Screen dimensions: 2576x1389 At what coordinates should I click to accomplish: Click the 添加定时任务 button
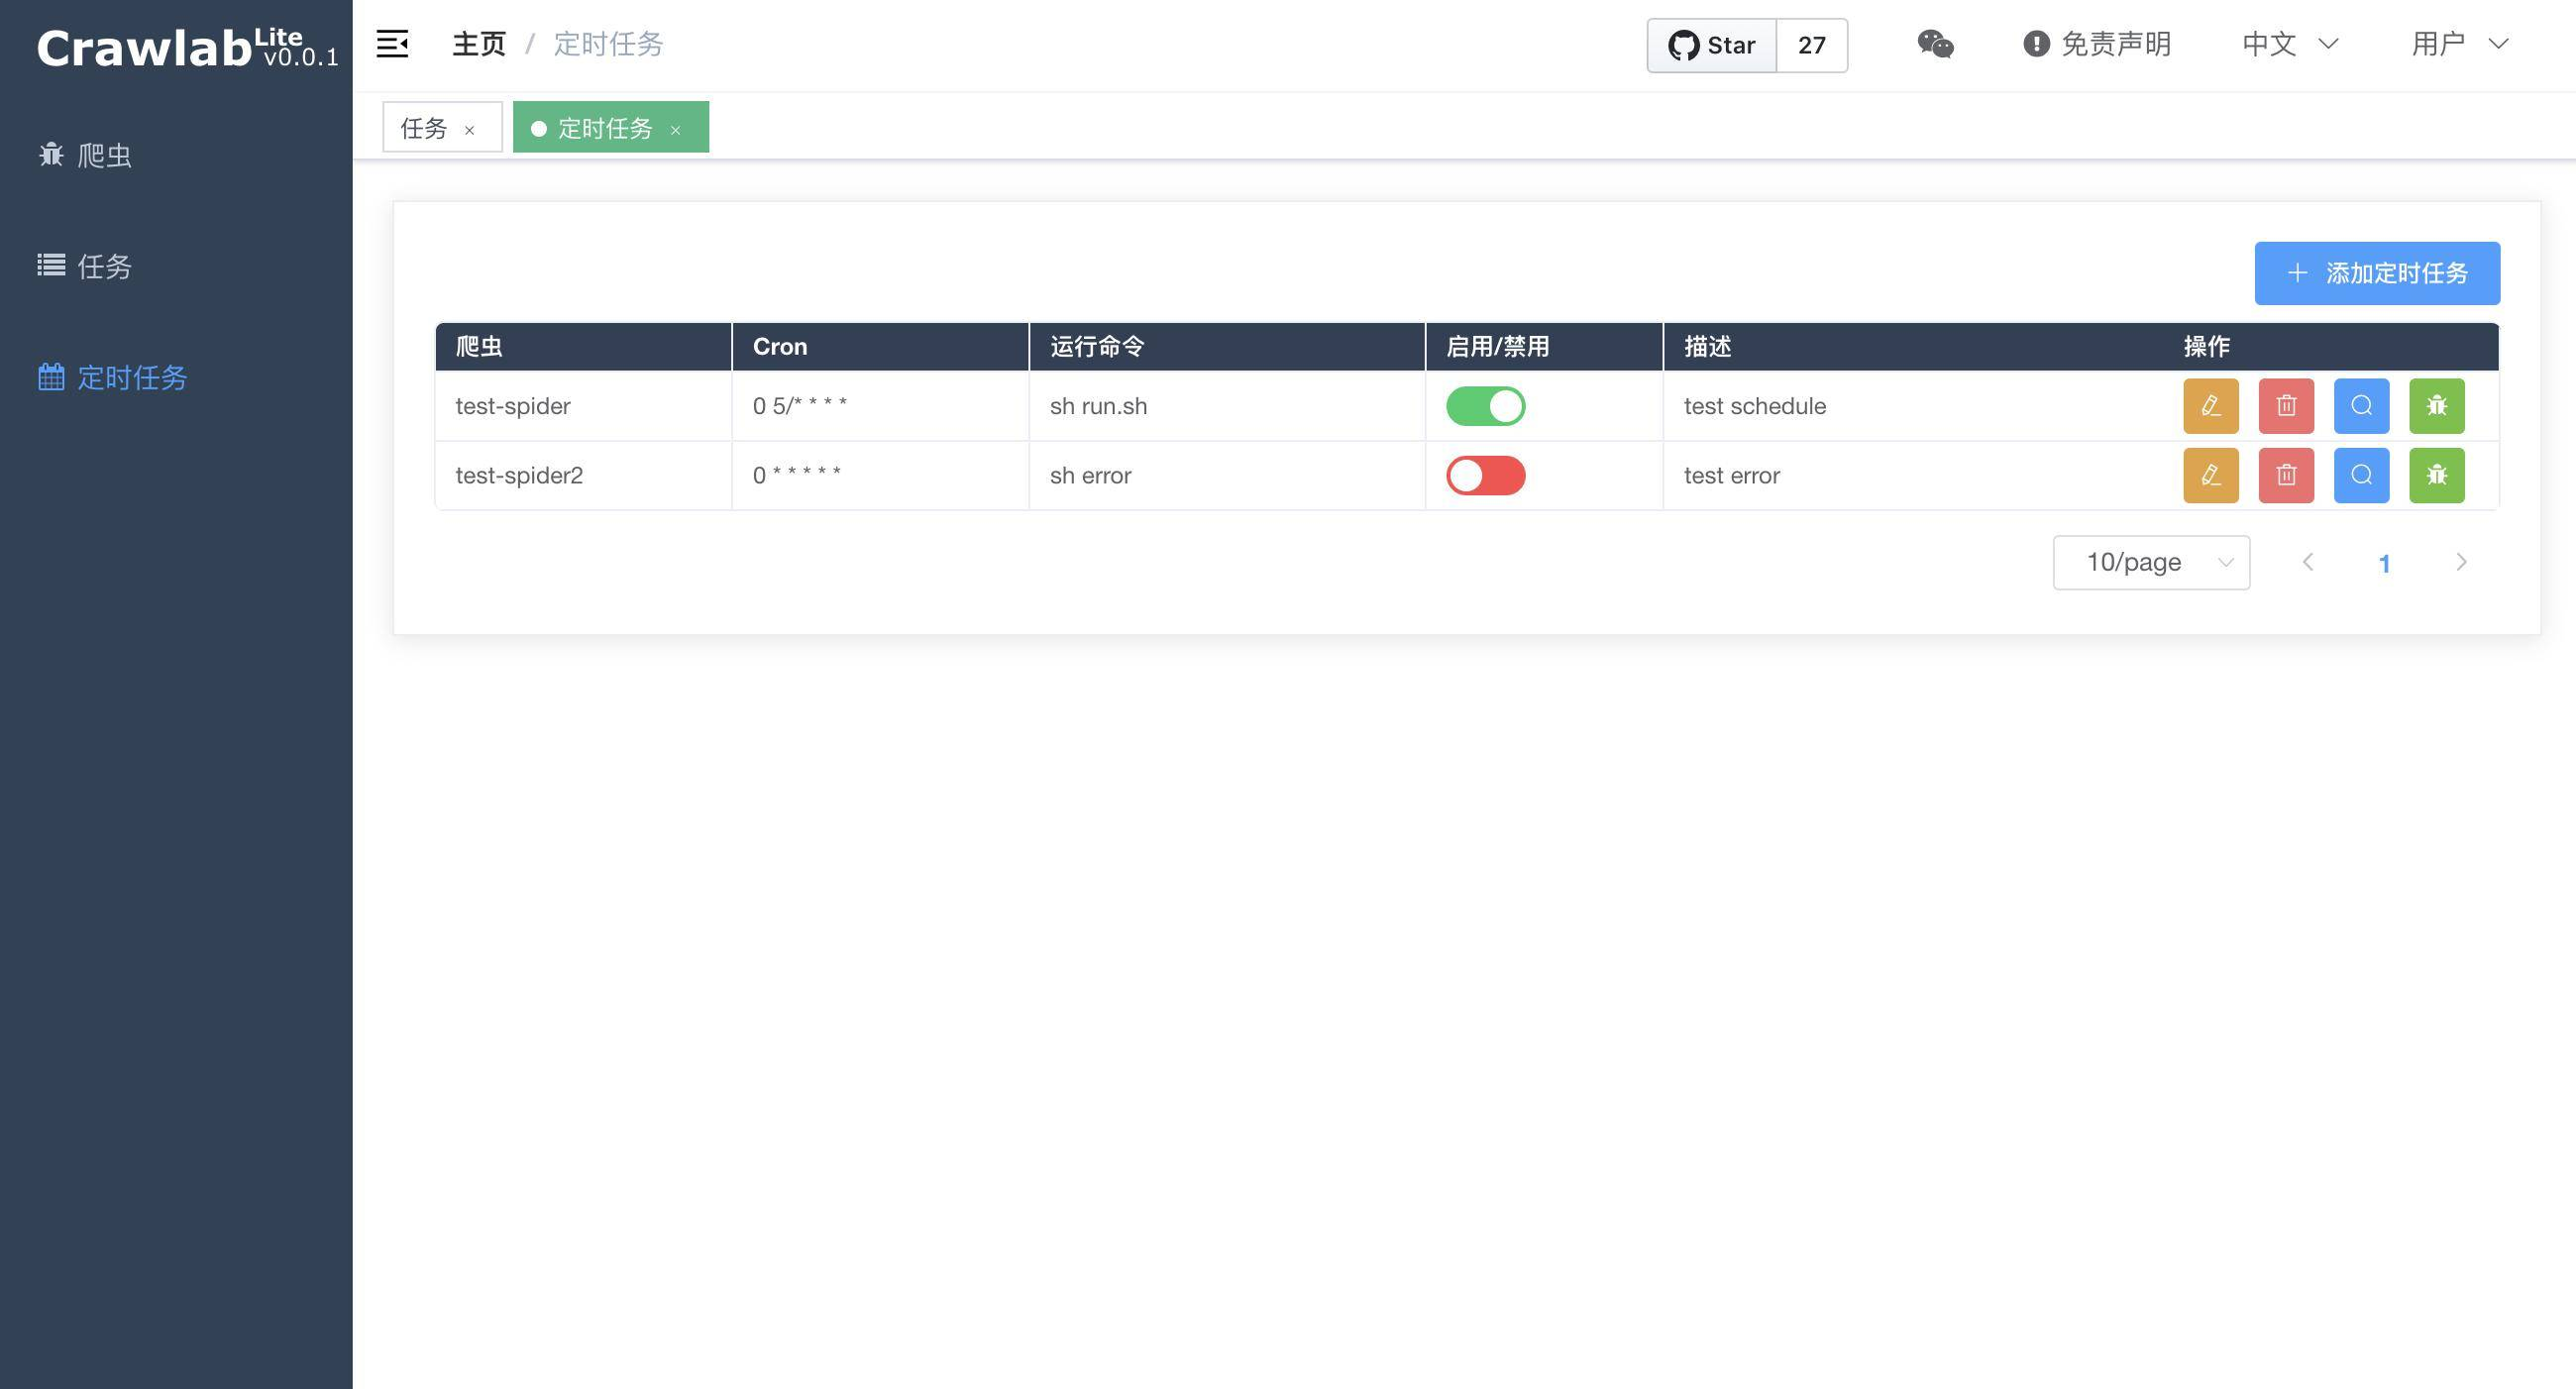coord(2376,273)
